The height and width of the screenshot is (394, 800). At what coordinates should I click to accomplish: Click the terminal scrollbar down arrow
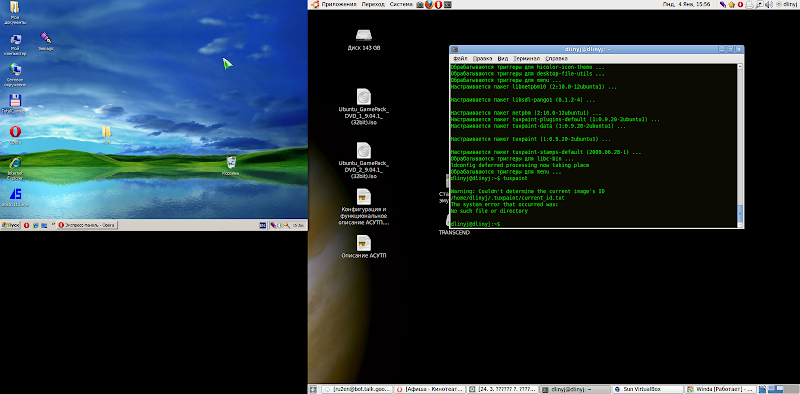[740, 224]
